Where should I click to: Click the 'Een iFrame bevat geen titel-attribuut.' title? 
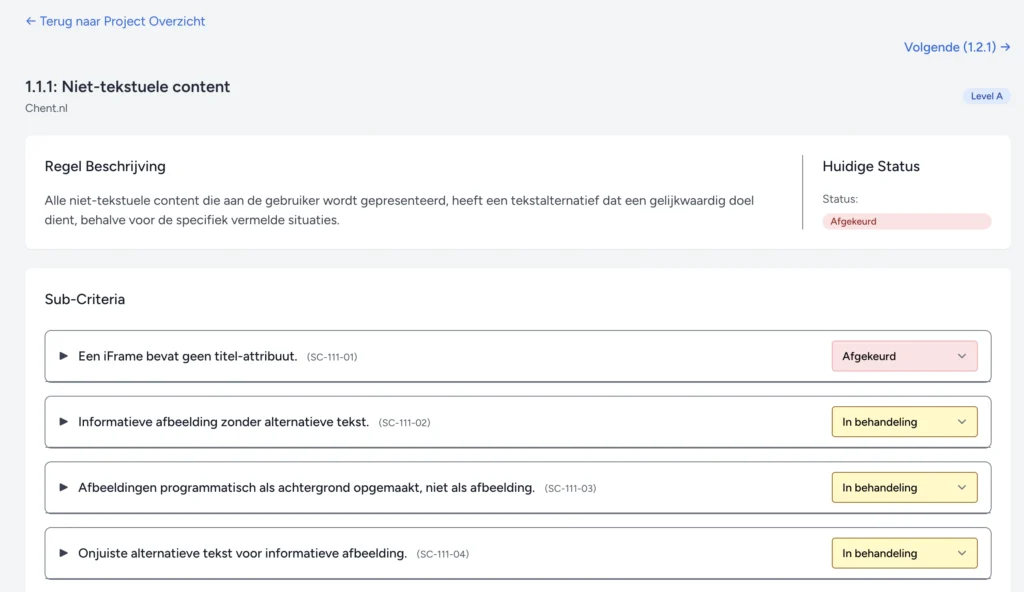(x=188, y=356)
